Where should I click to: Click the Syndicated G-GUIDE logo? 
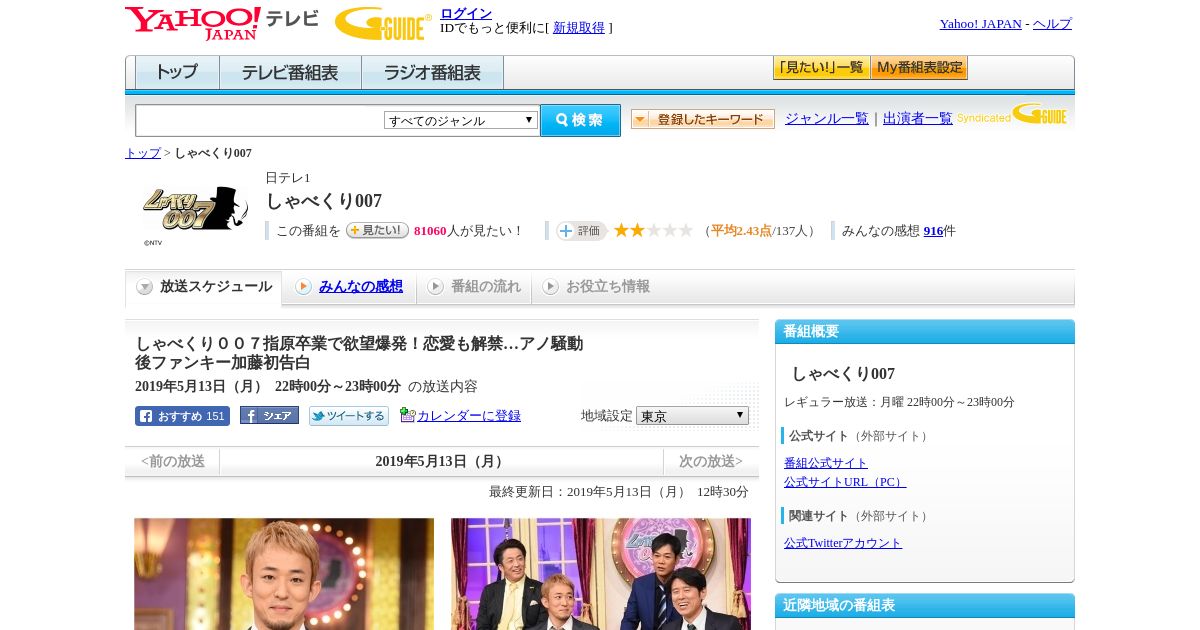point(1012,114)
